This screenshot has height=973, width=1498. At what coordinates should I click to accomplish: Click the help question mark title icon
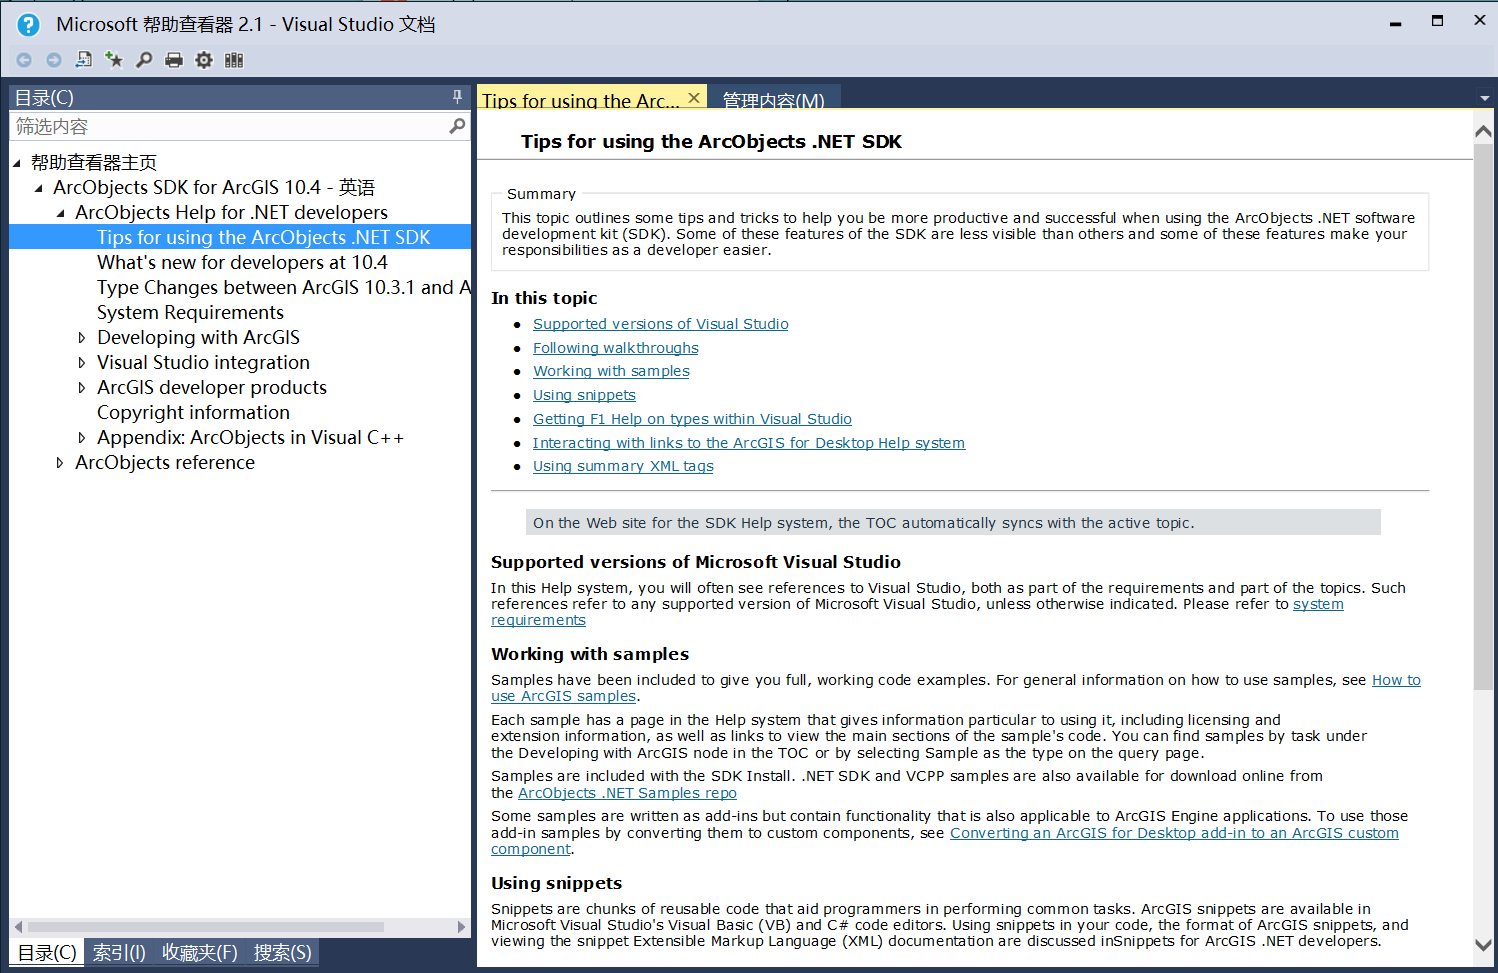(x=29, y=25)
